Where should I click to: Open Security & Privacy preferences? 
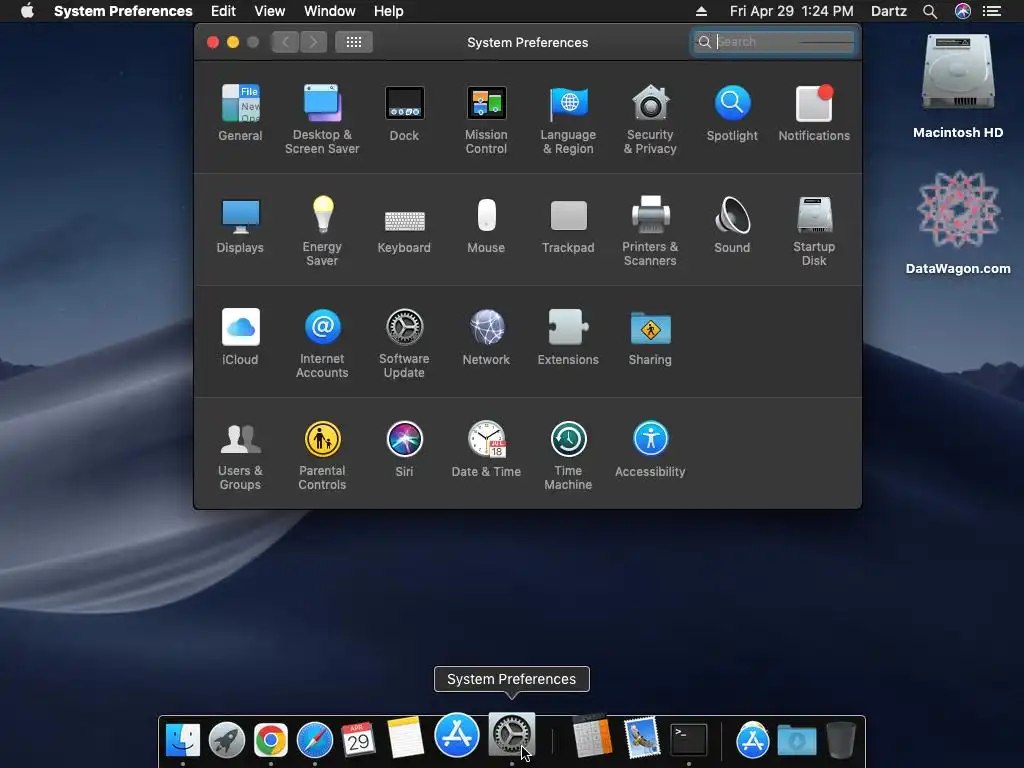[x=650, y=119]
